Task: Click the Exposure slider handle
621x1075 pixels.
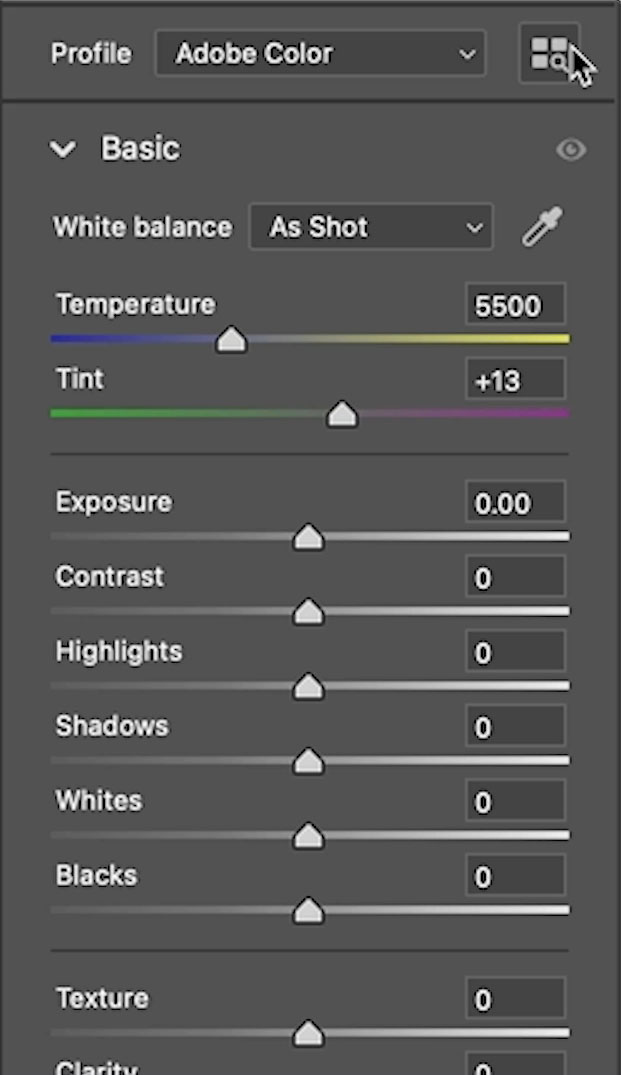Action: 308,538
